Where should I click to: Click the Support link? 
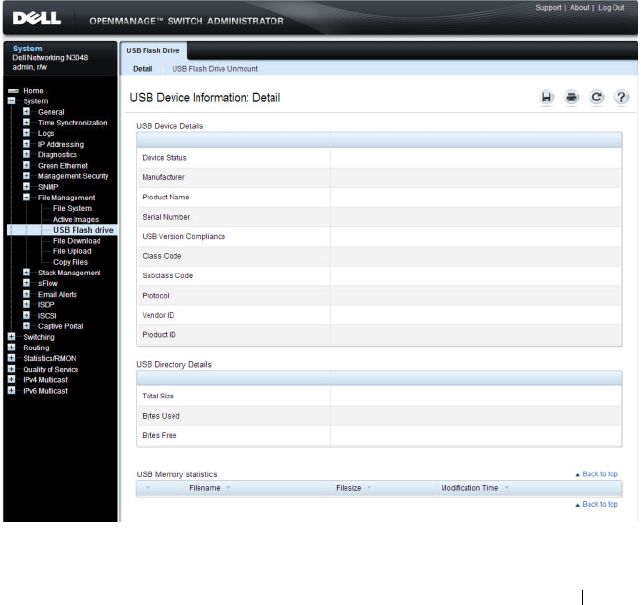pos(548,8)
